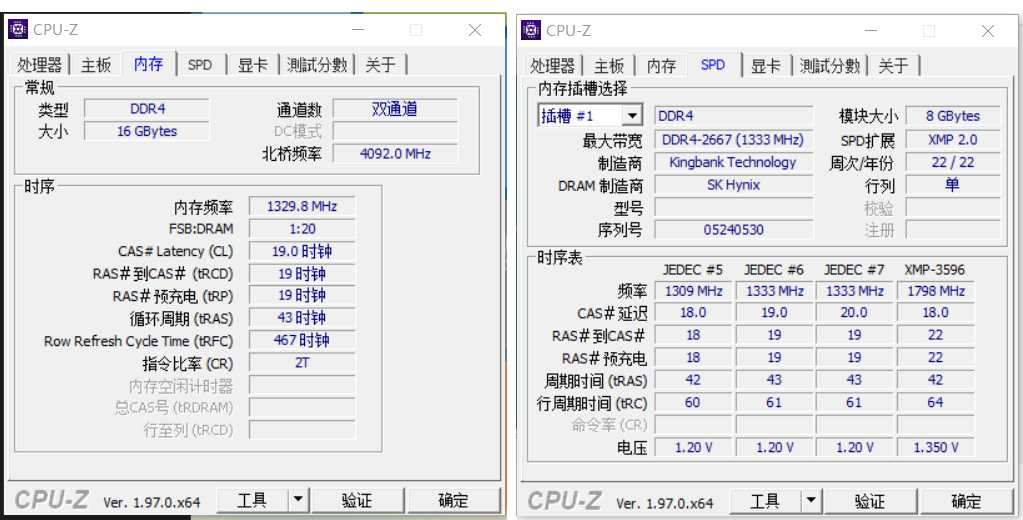Click the 16 GBytes size value
This screenshot has height=520, width=1023.
click(x=147, y=131)
